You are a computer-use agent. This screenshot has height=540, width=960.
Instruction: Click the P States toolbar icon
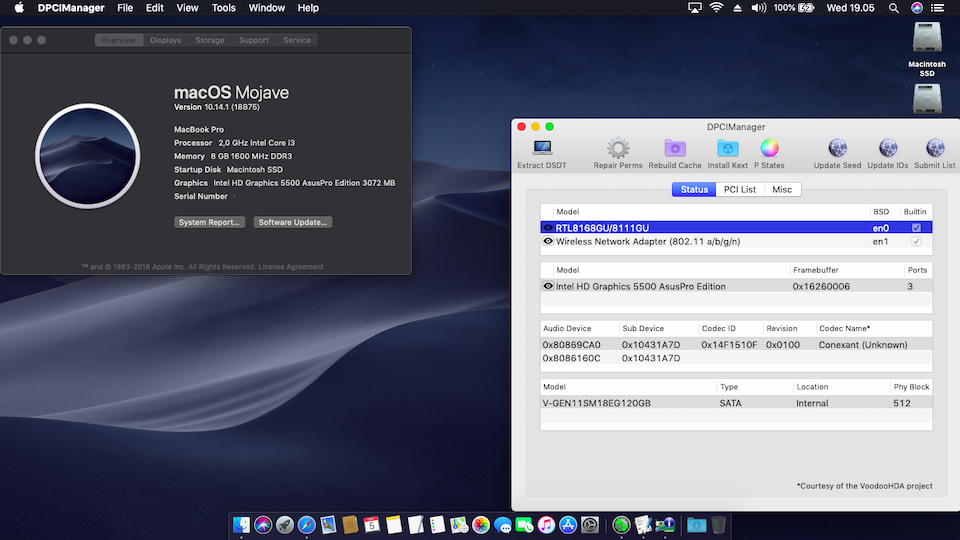coord(769,148)
